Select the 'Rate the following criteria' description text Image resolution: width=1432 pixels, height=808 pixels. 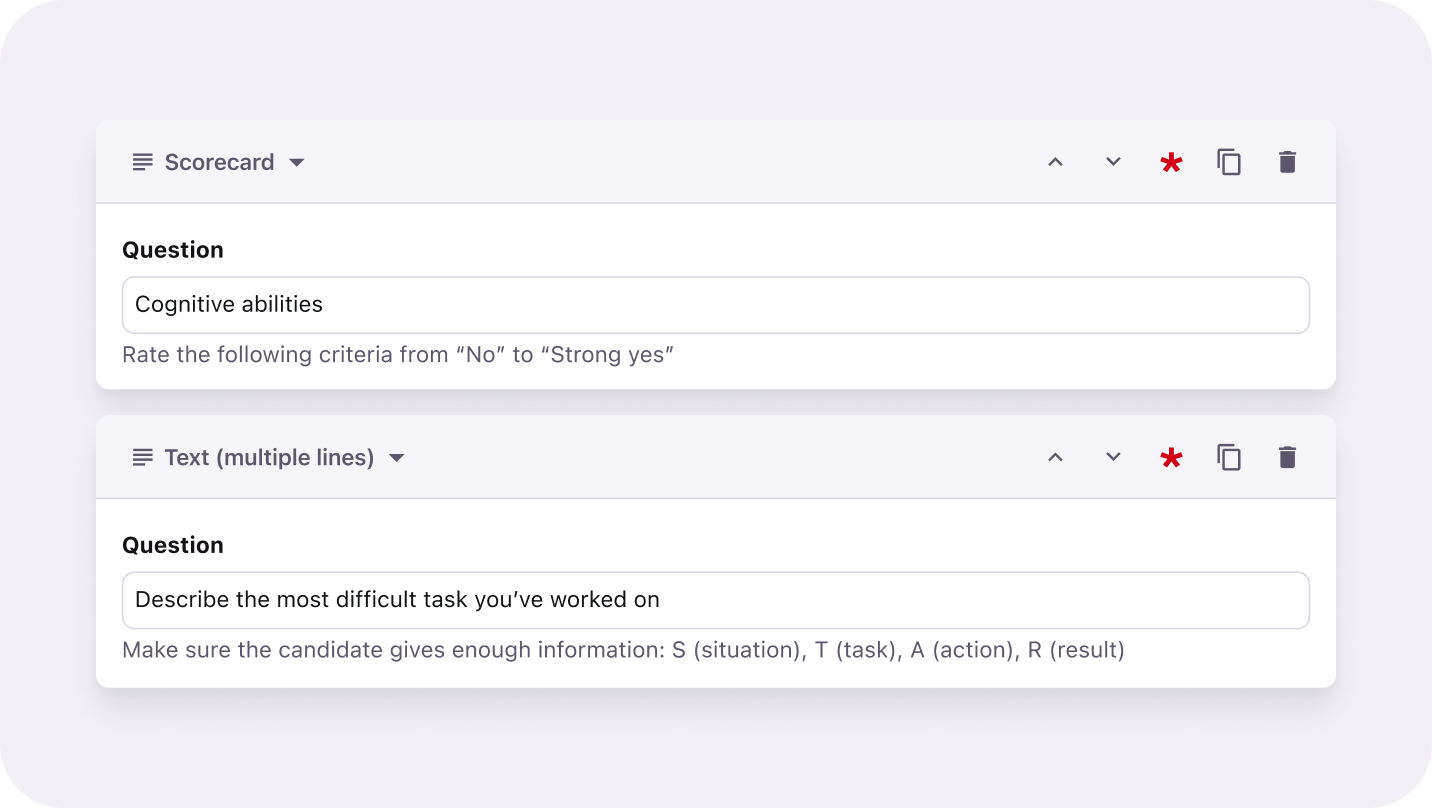[398, 355]
